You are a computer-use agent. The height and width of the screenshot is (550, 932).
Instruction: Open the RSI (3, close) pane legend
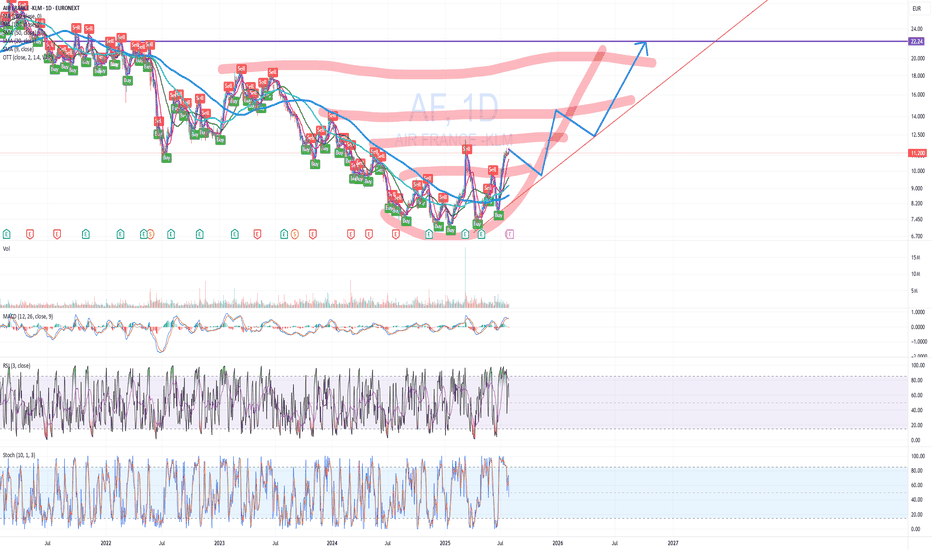coord(17,366)
